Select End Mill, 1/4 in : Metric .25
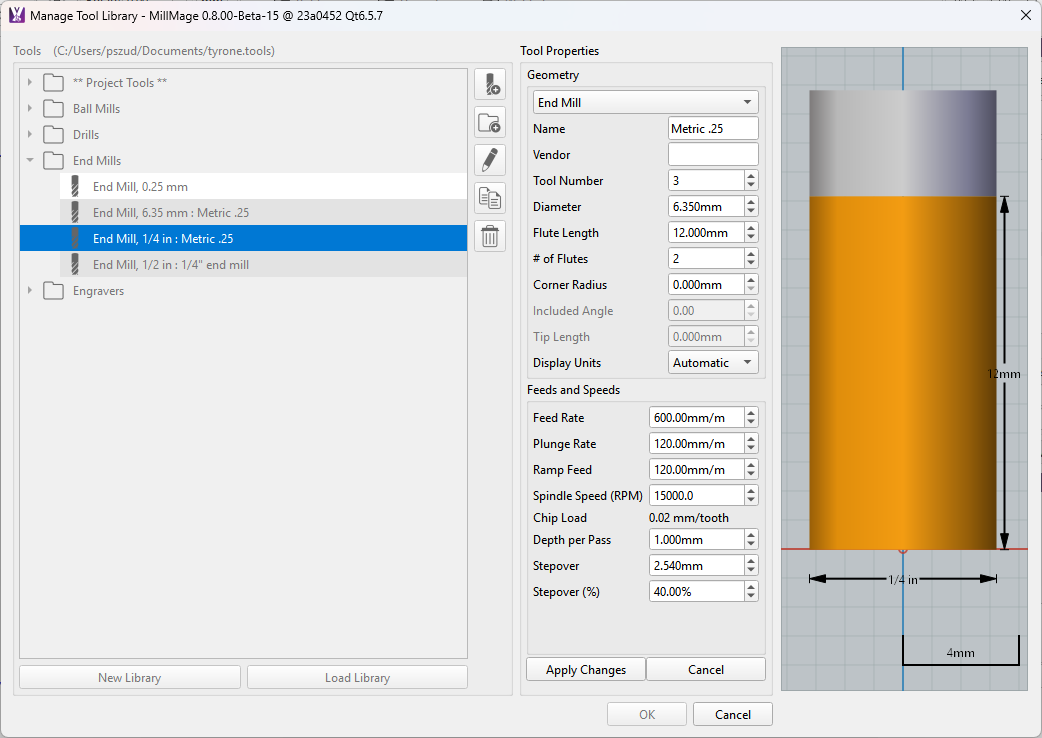Screen dimensions: 1042x738 243,238
